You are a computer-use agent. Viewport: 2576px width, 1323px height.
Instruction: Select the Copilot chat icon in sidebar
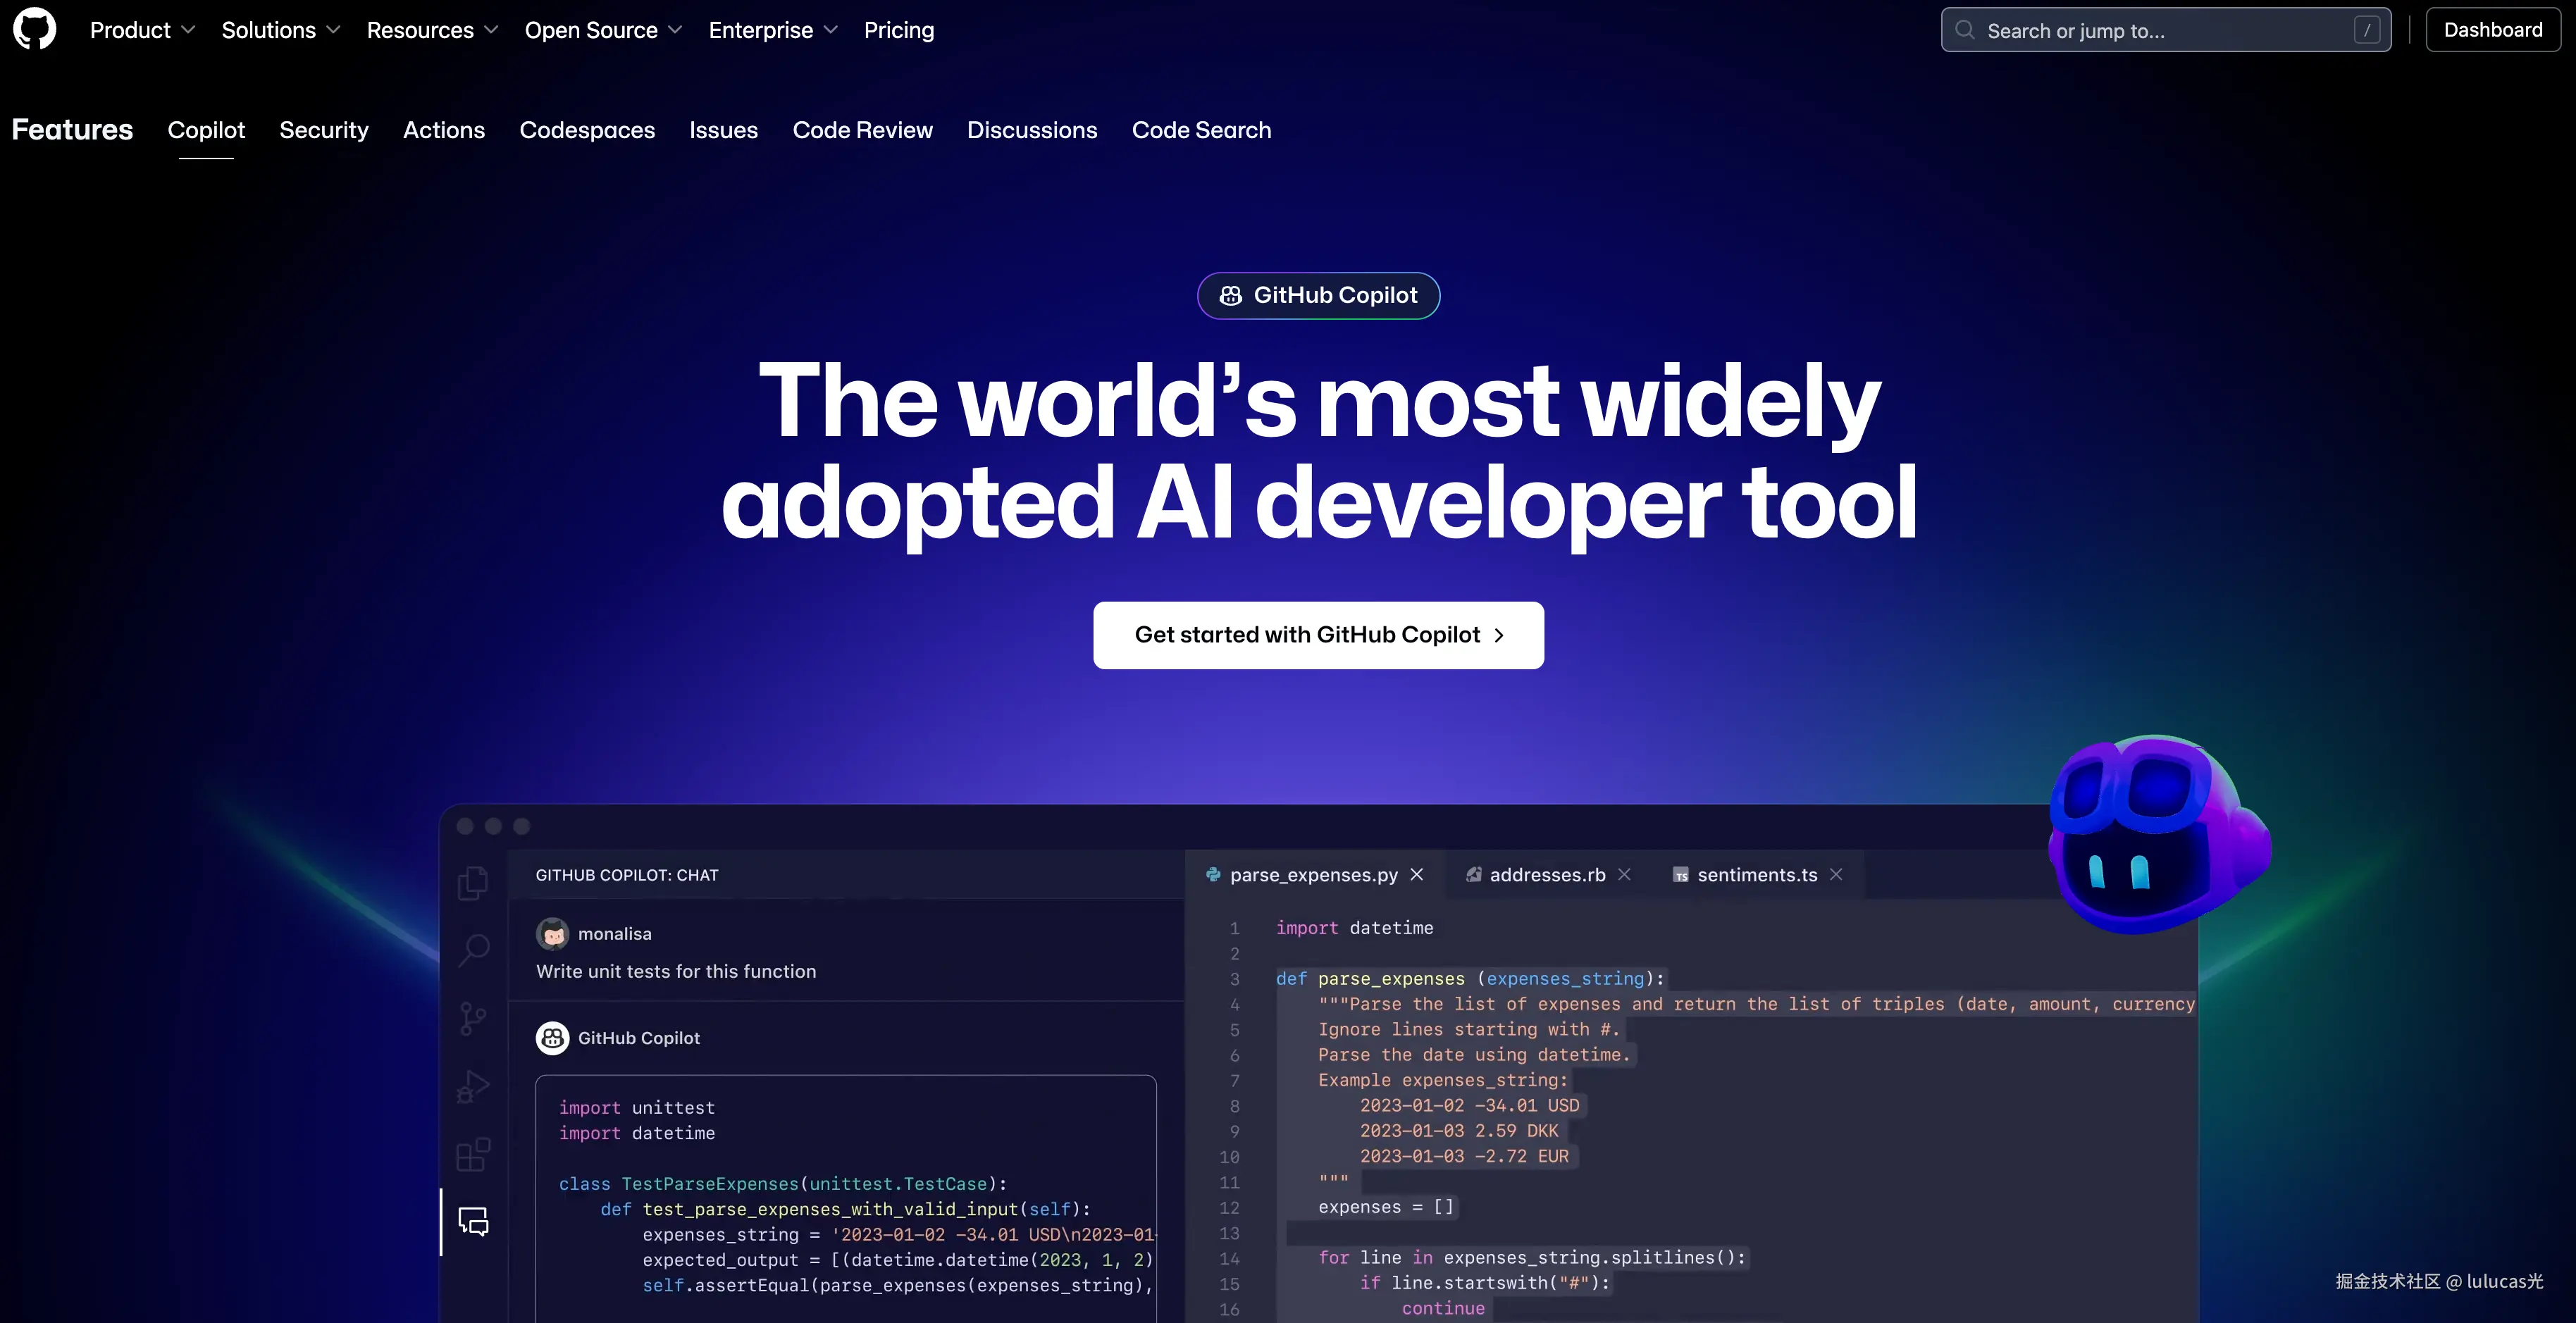(473, 1221)
